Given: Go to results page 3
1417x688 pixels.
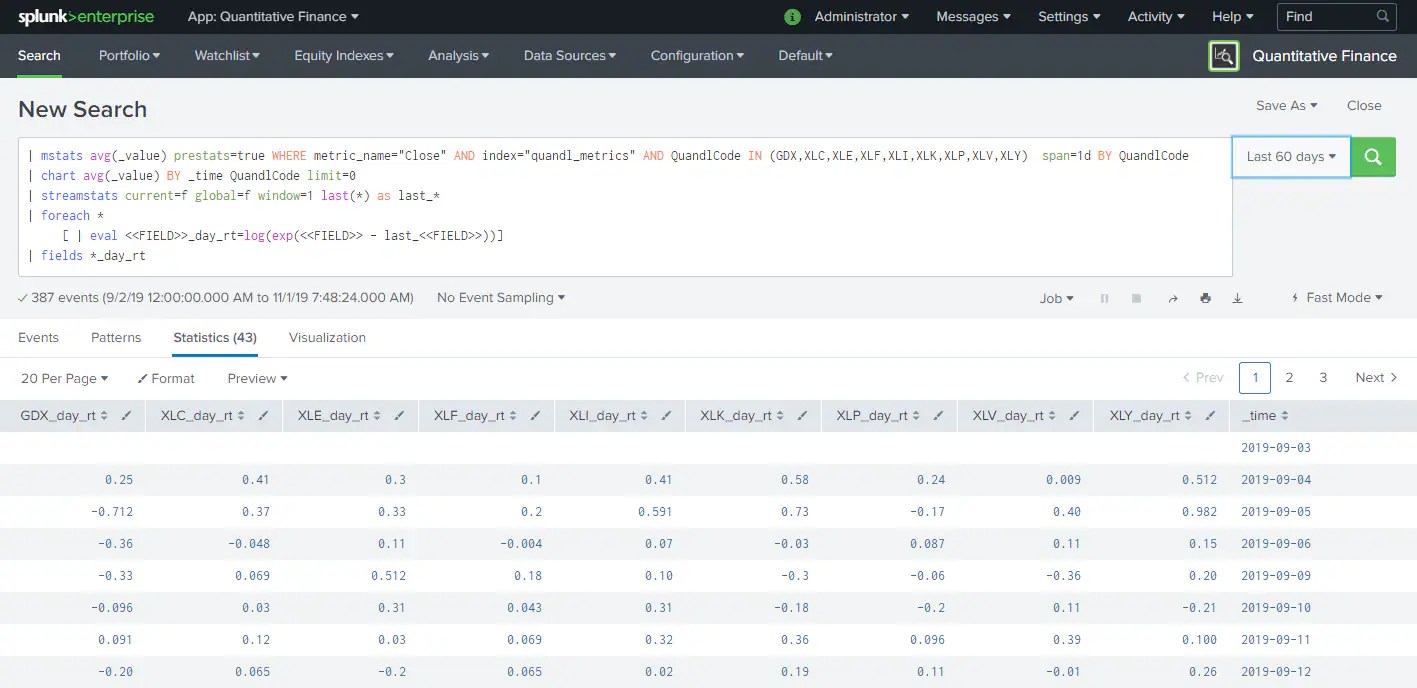Looking at the screenshot, I should (x=1323, y=378).
